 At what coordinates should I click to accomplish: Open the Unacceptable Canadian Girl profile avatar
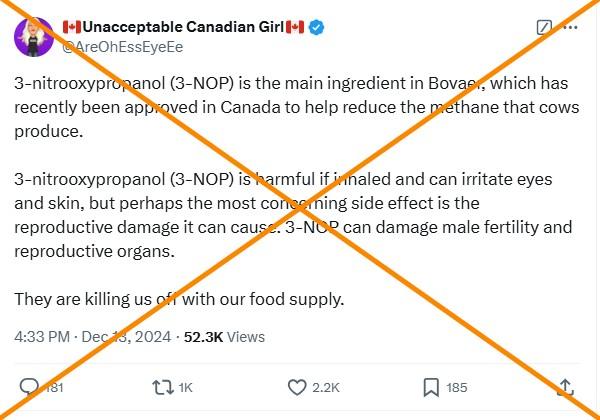33,37
